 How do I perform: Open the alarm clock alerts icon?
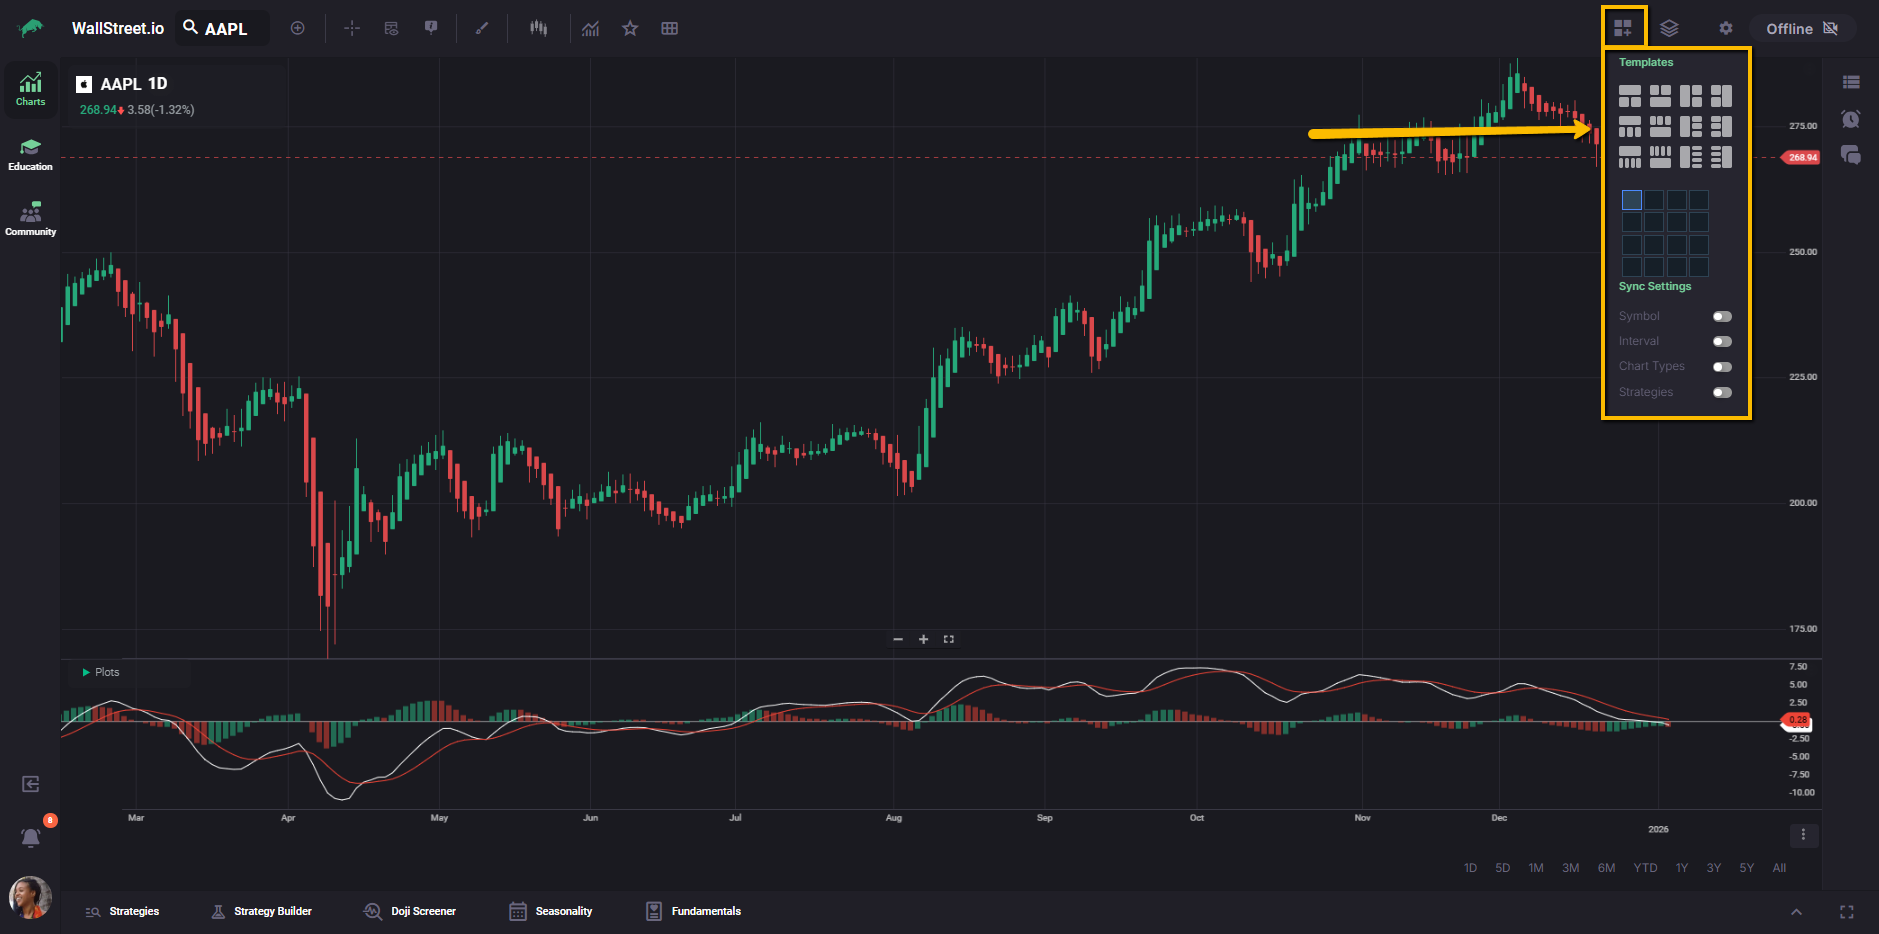pos(1851,119)
